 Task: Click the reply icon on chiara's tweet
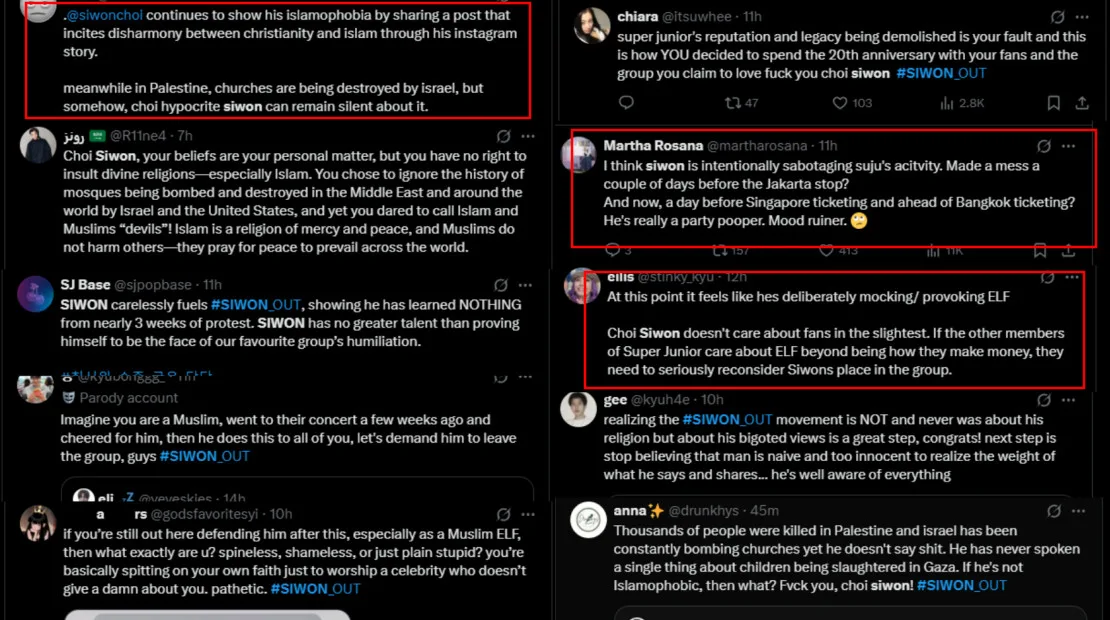(x=626, y=103)
